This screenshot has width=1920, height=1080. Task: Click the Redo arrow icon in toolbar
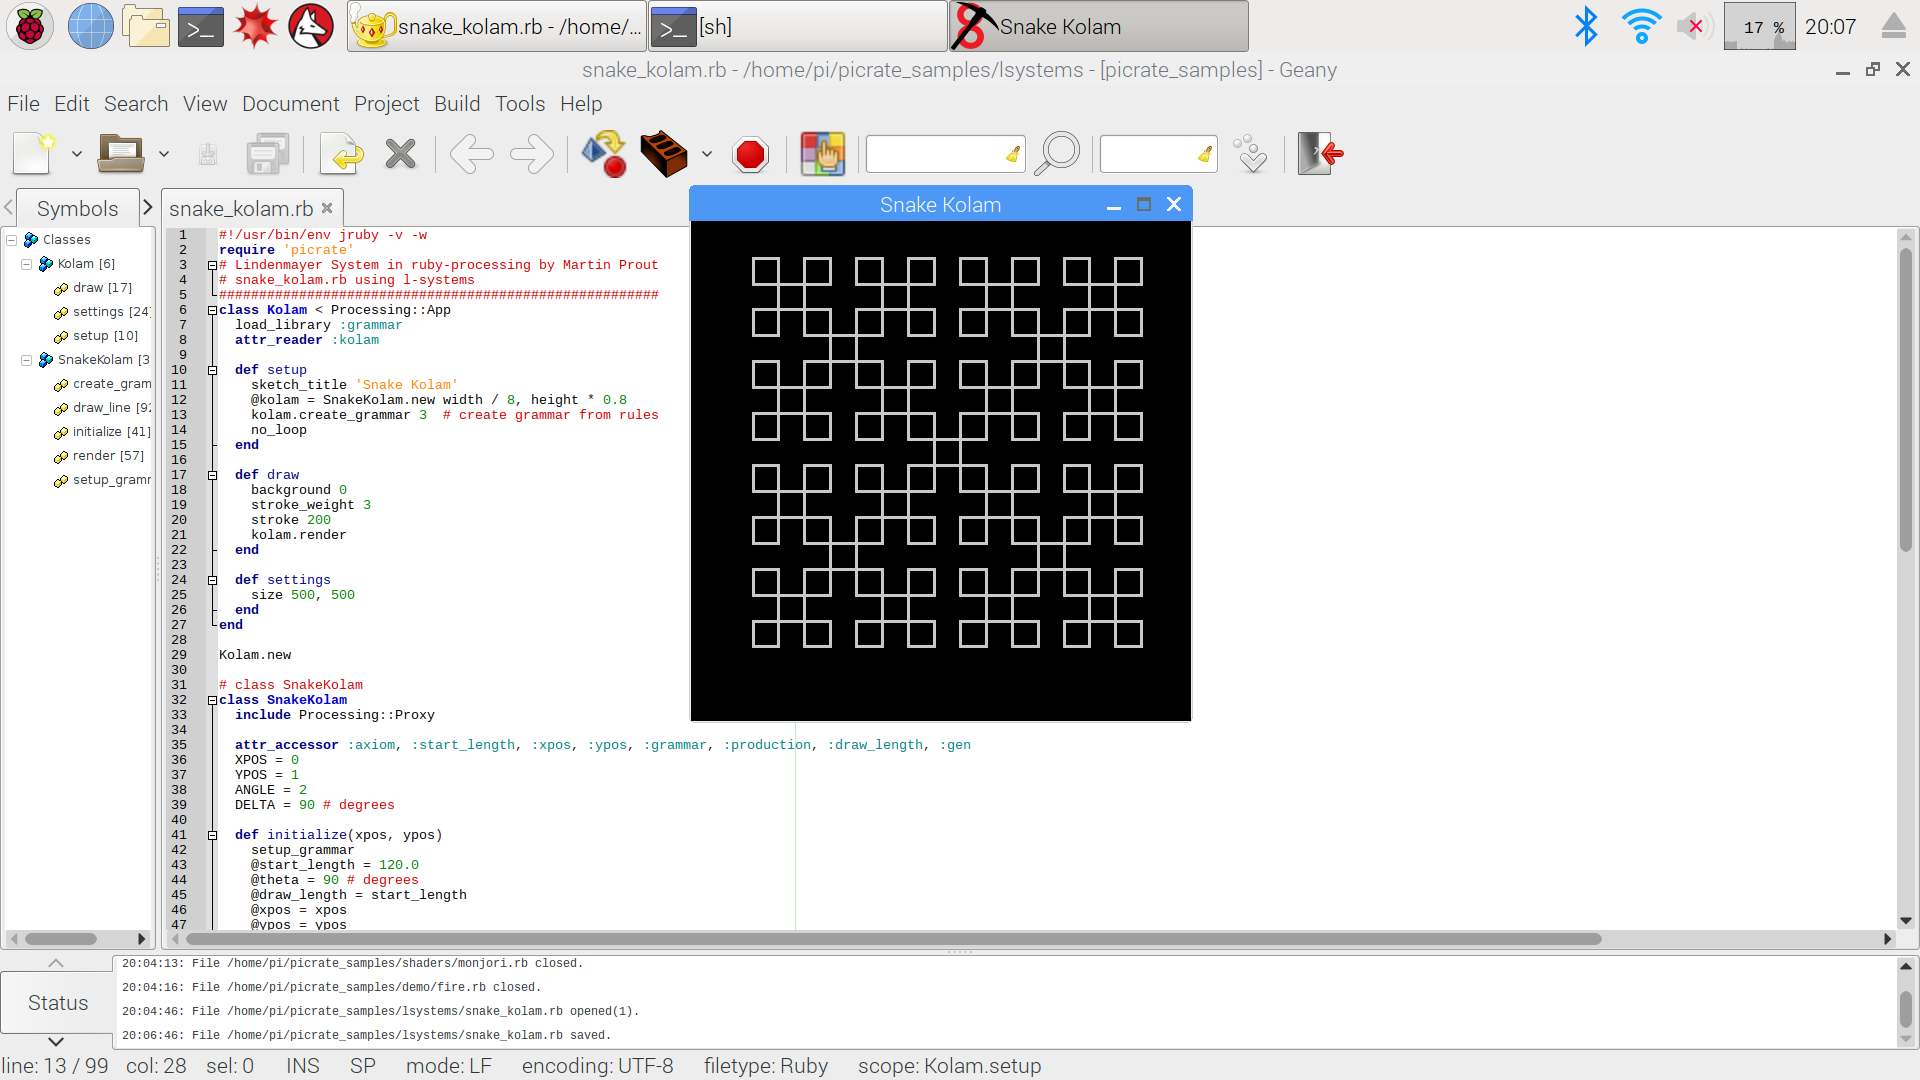click(x=533, y=154)
